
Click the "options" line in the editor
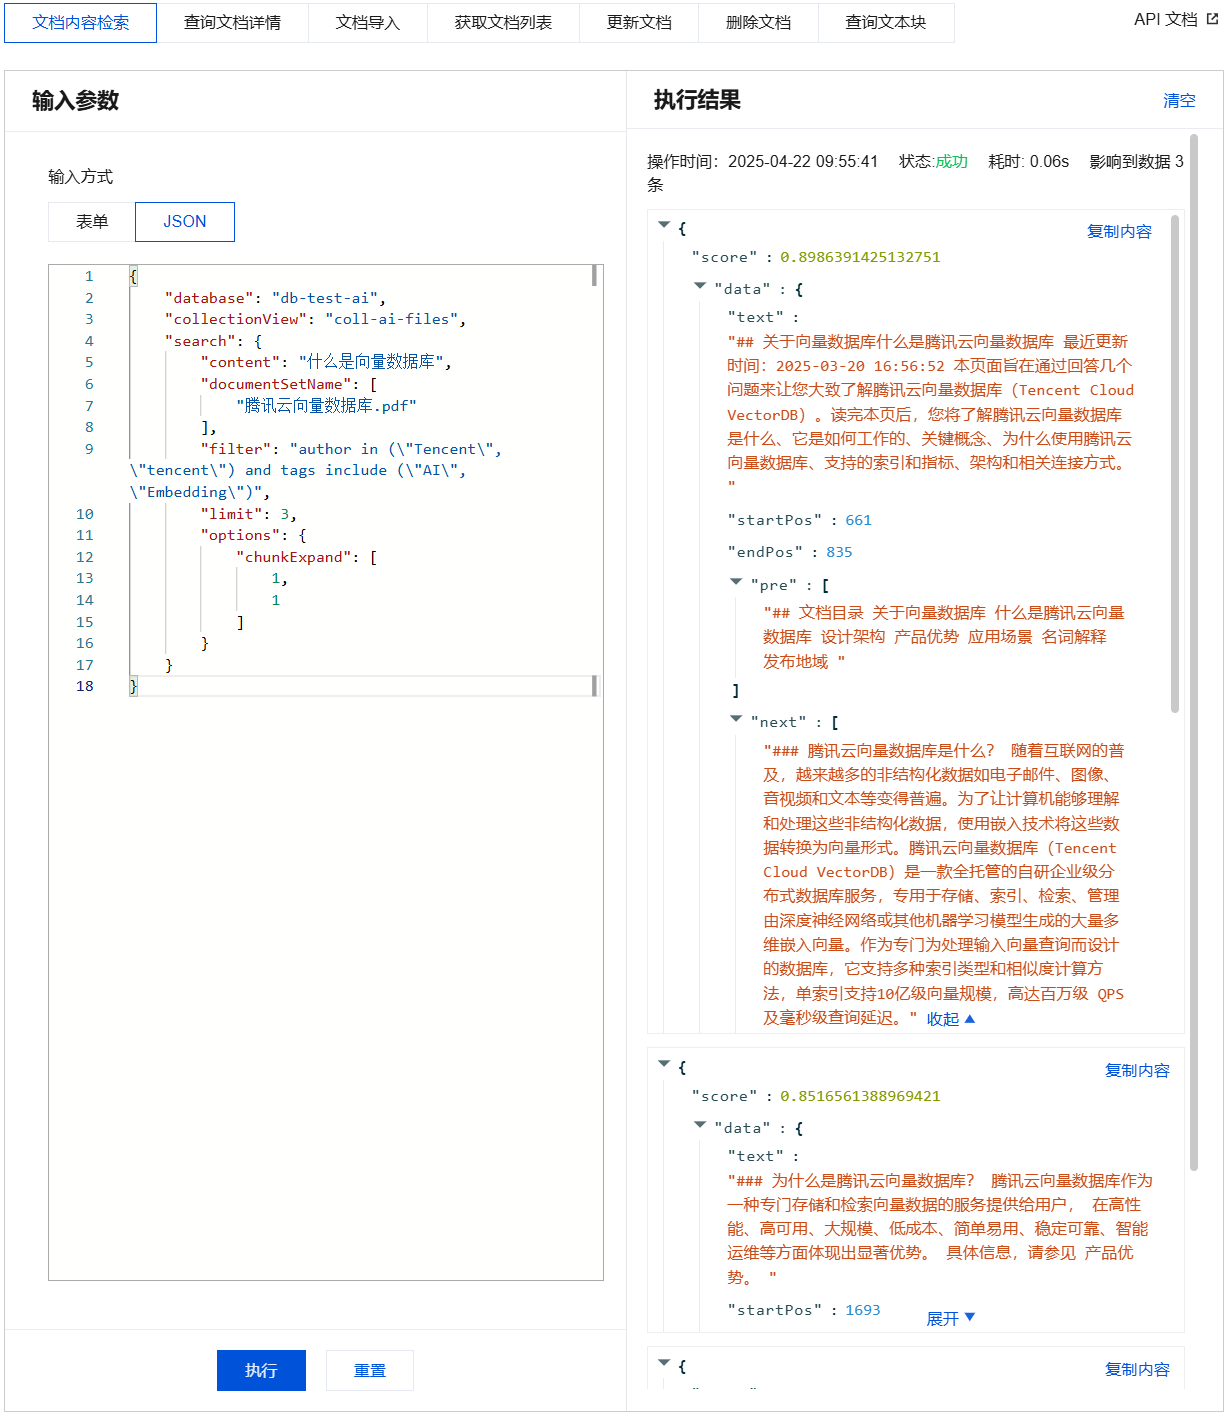tap(253, 535)
